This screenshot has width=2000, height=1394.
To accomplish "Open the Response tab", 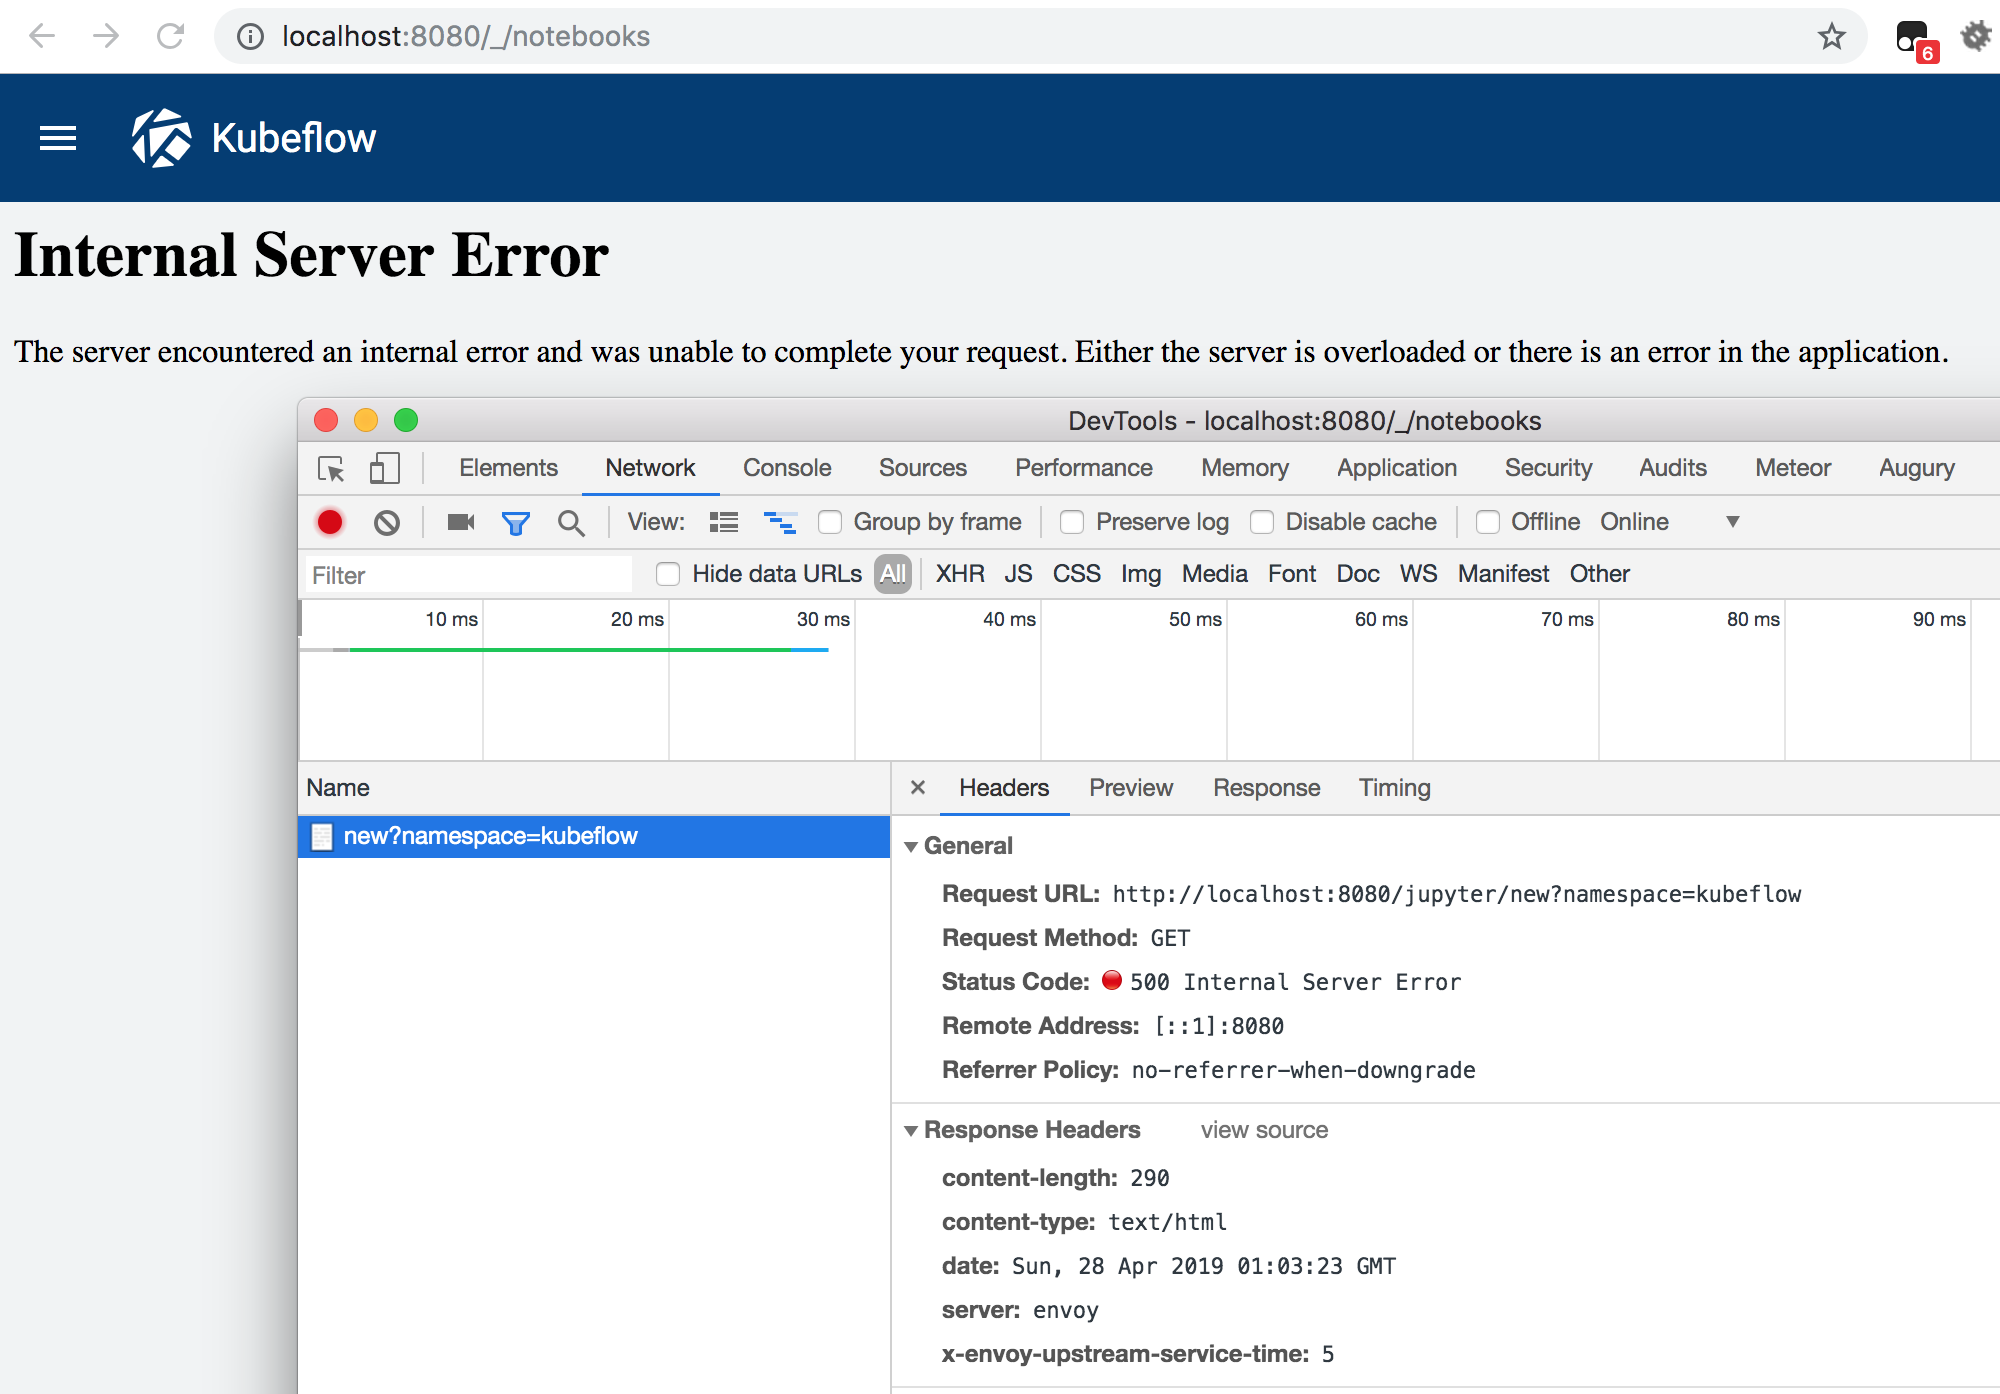I will coord(1267,788).
